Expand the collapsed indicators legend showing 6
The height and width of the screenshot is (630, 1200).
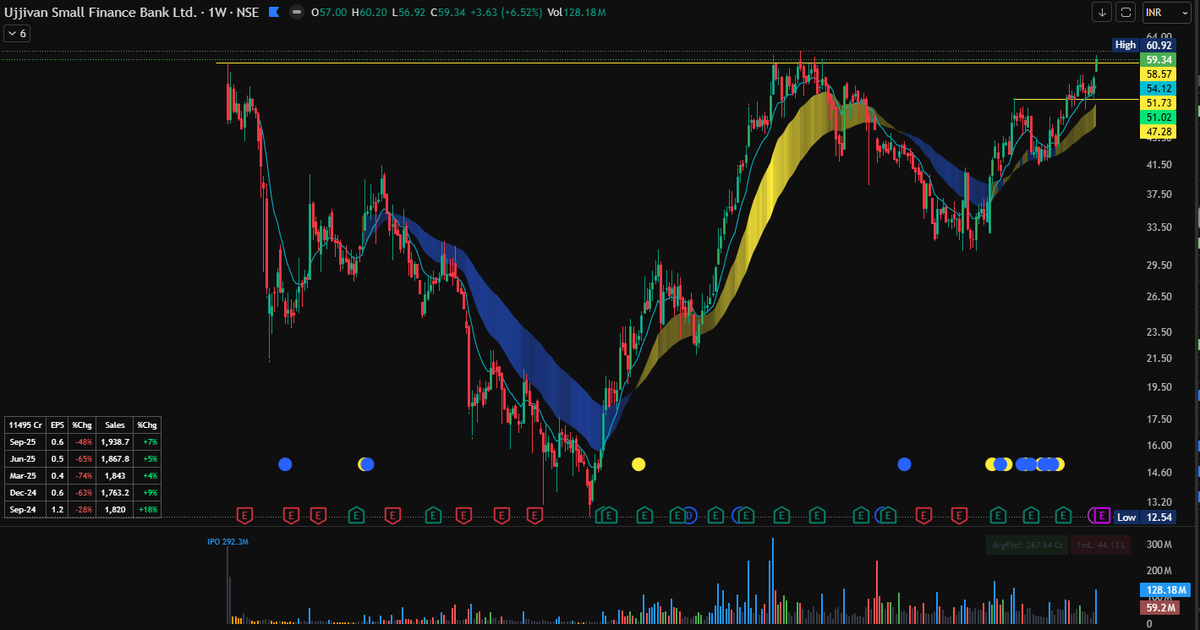(x=17, y=33)
